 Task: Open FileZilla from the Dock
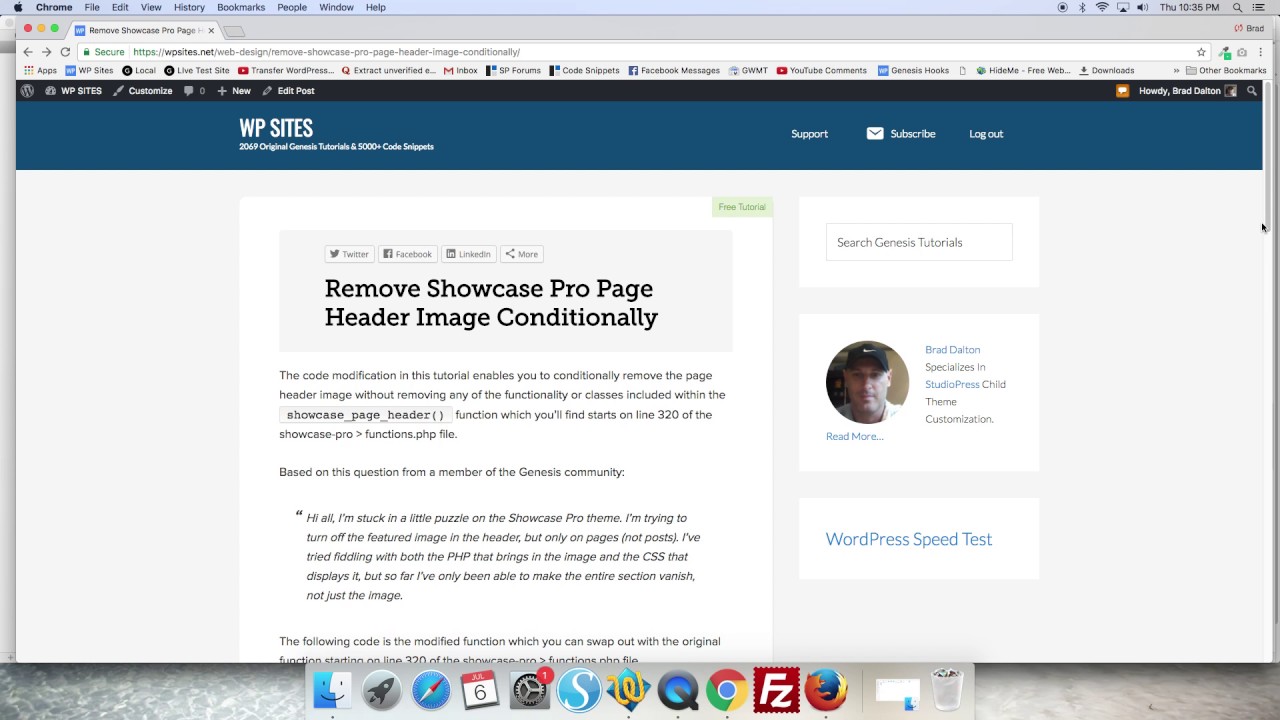tap(776, 690)
